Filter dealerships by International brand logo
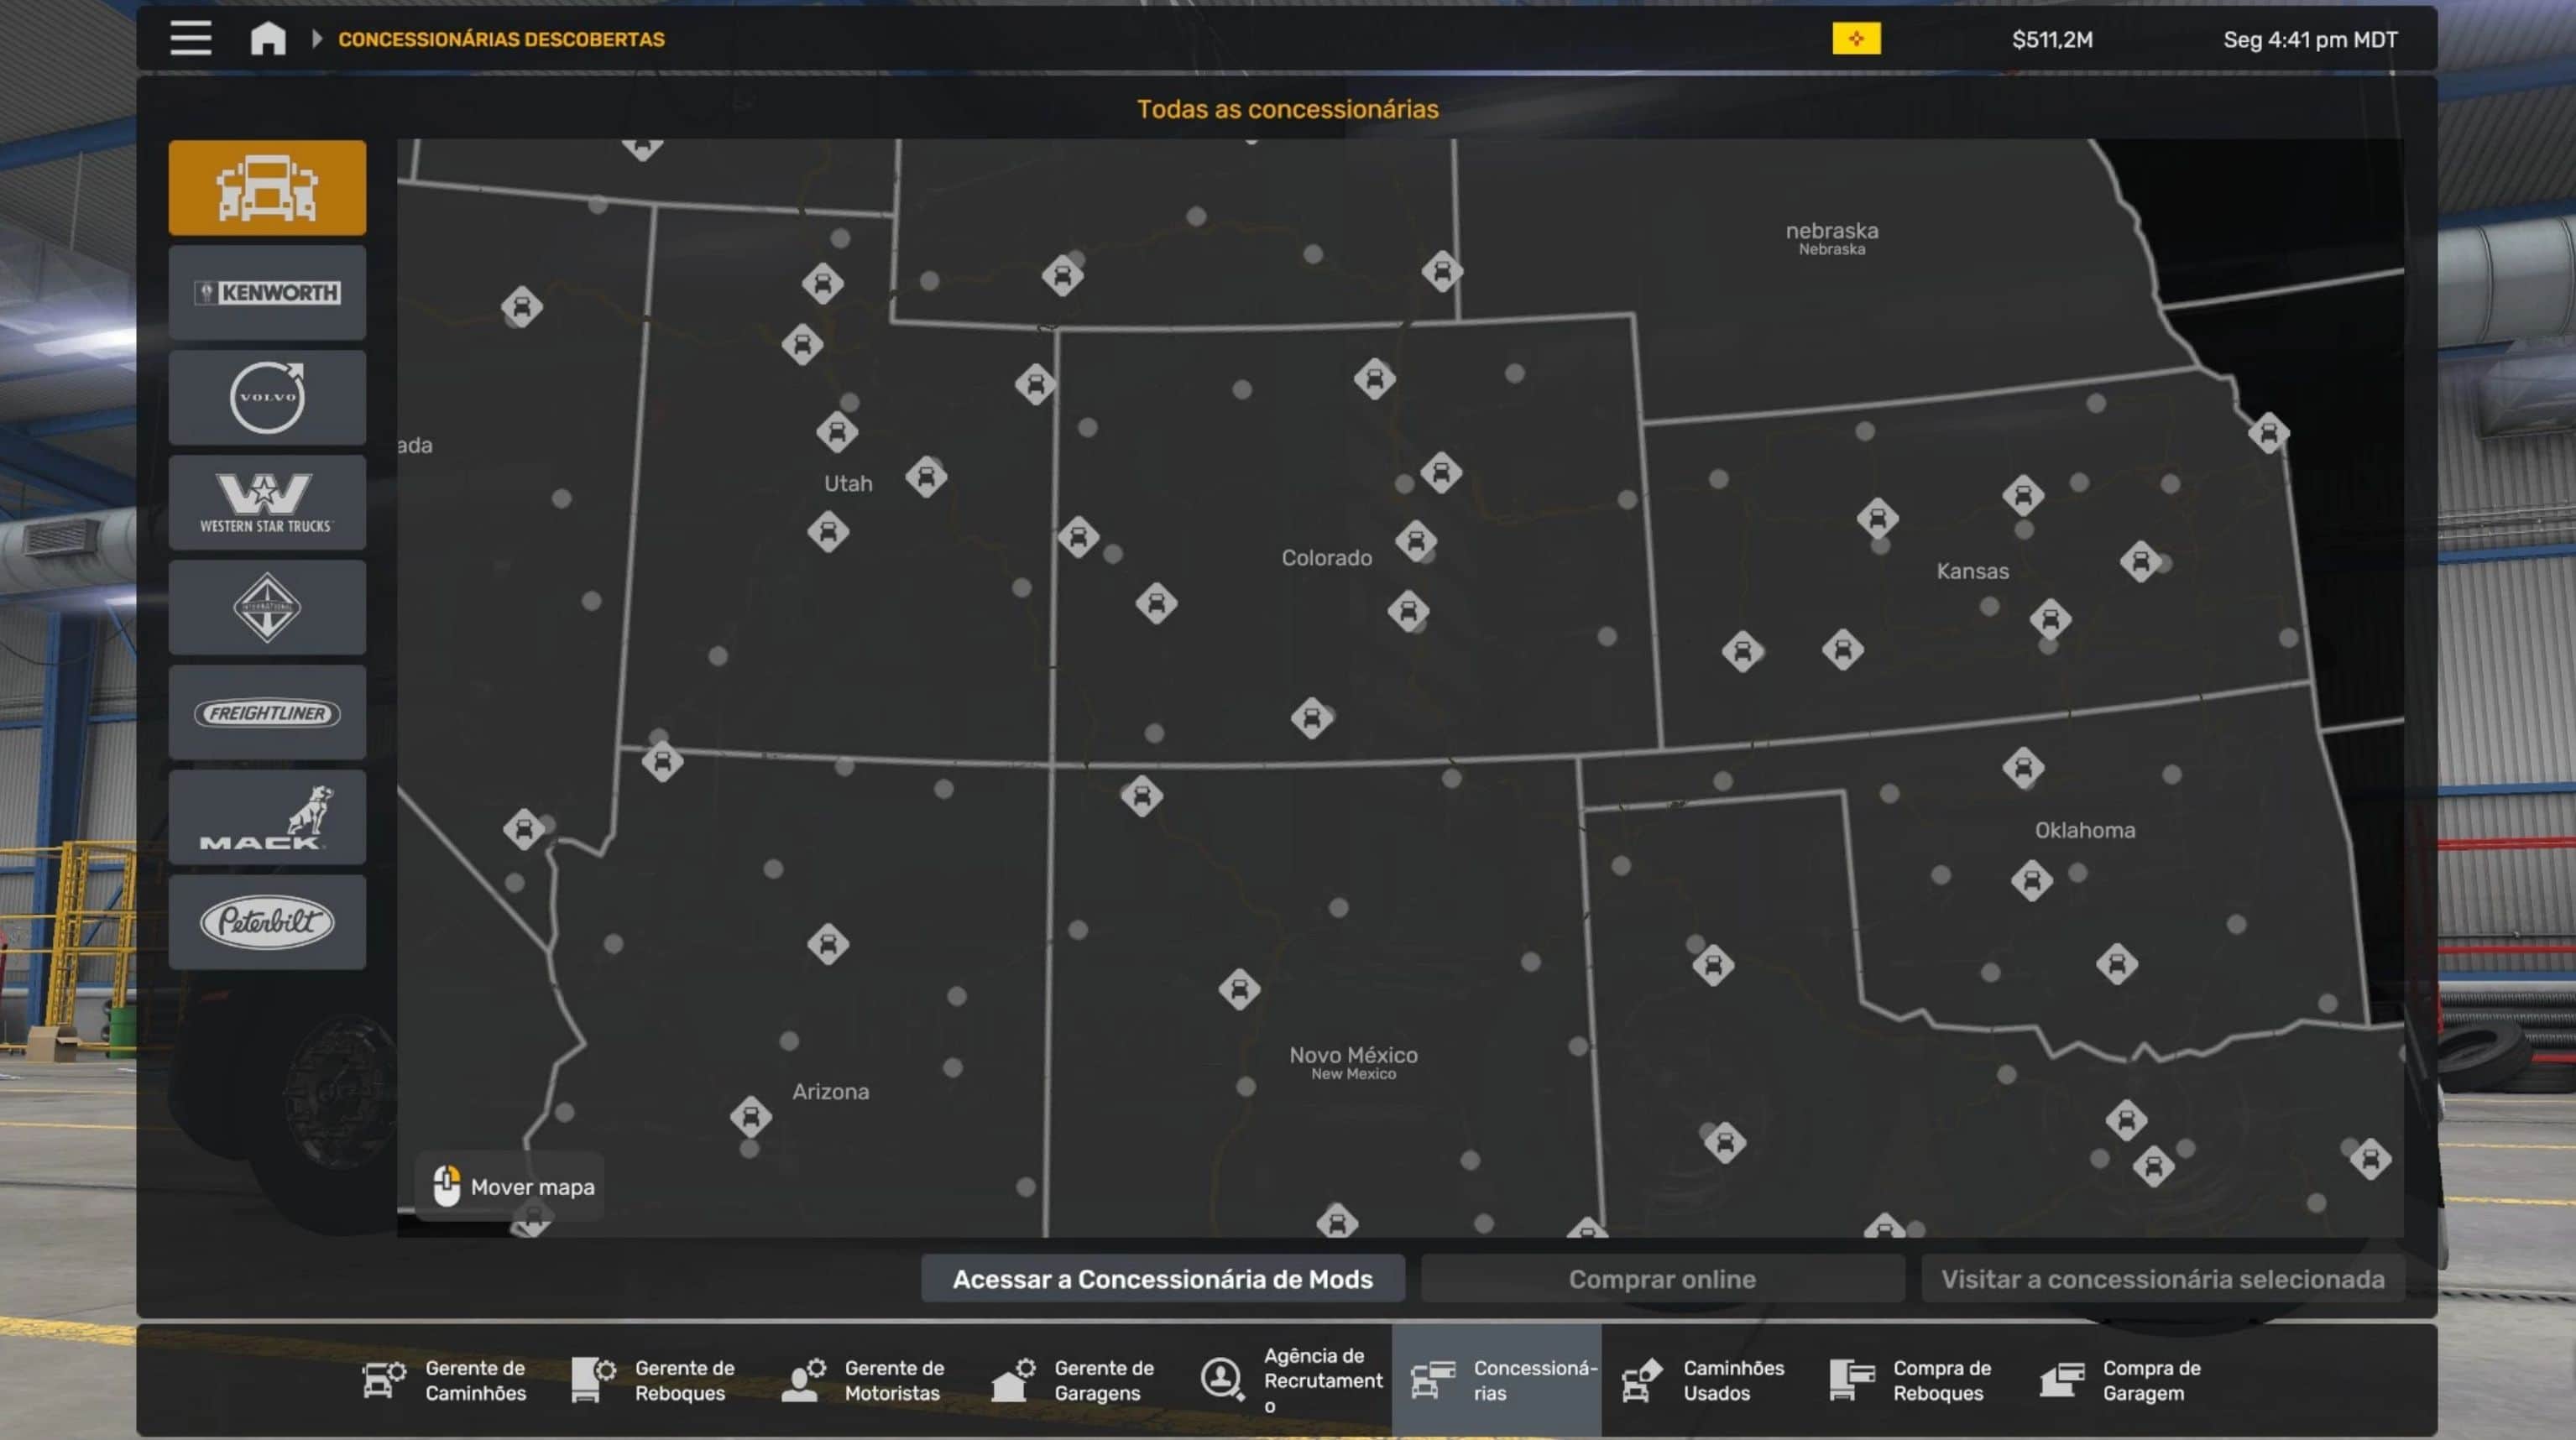 pos(267,607)
